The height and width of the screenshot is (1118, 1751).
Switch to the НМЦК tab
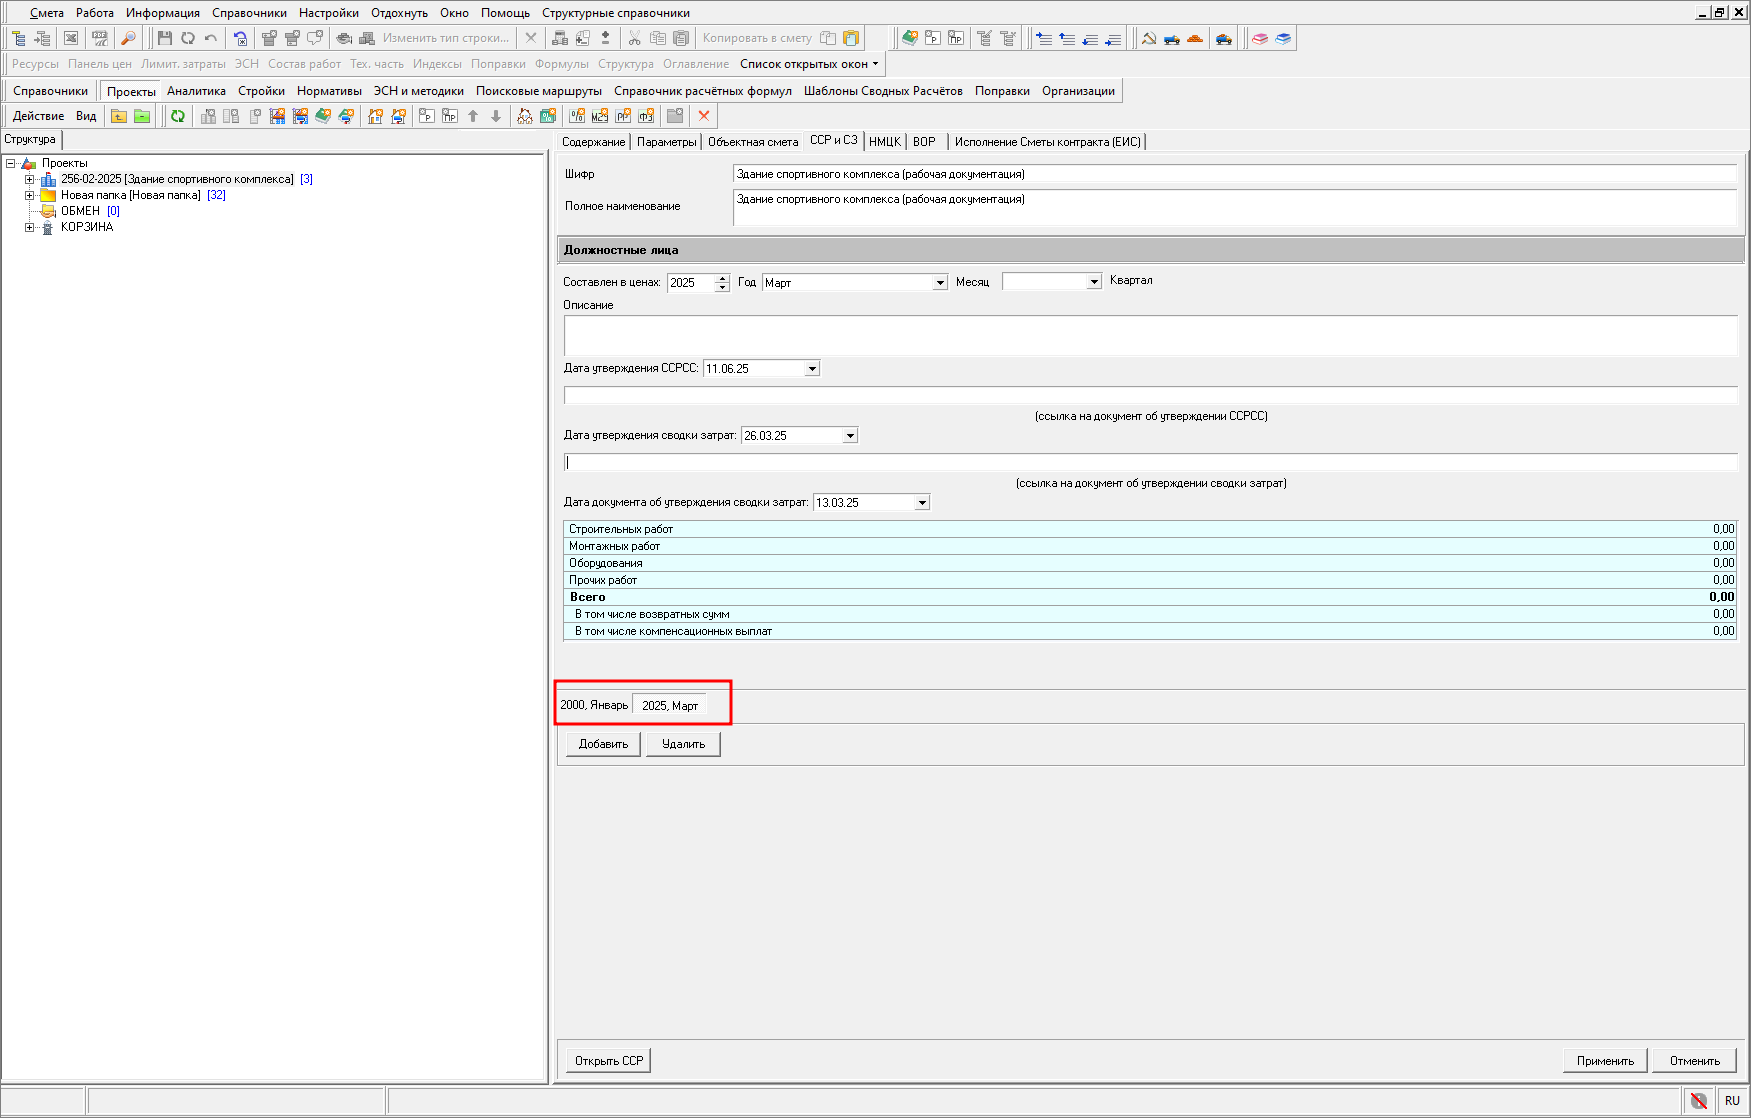click(884, 142)
